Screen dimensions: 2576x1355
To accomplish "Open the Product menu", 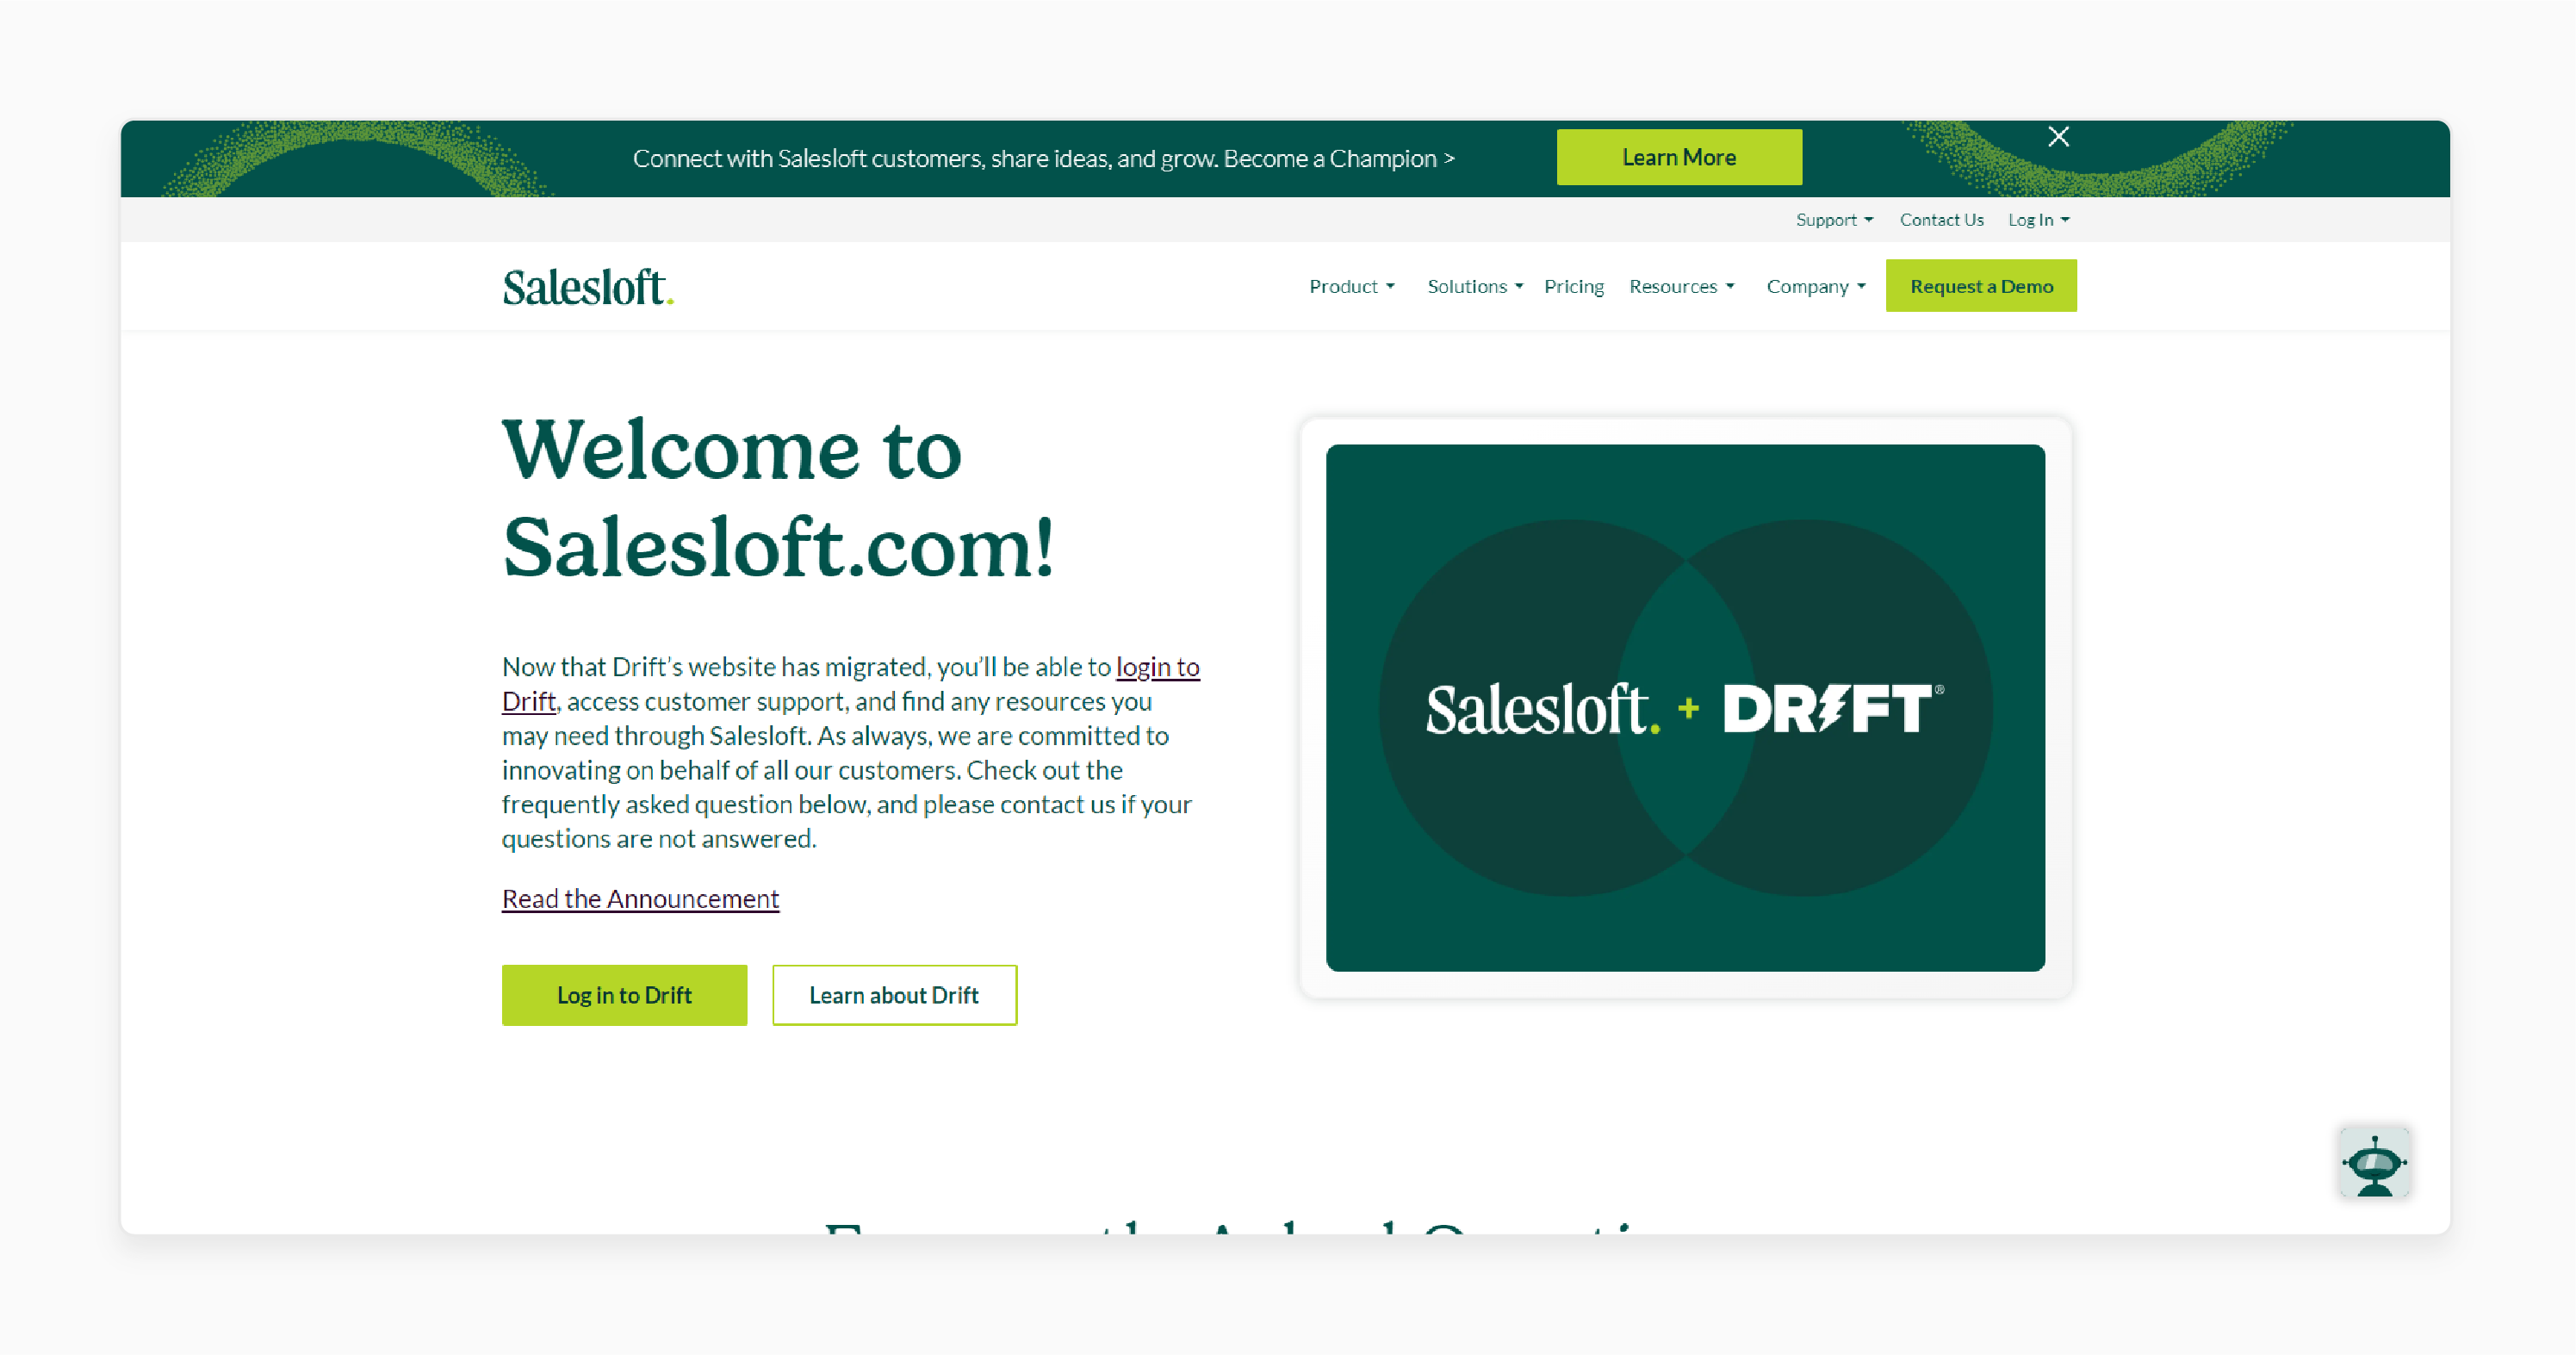I will 1348,284.
